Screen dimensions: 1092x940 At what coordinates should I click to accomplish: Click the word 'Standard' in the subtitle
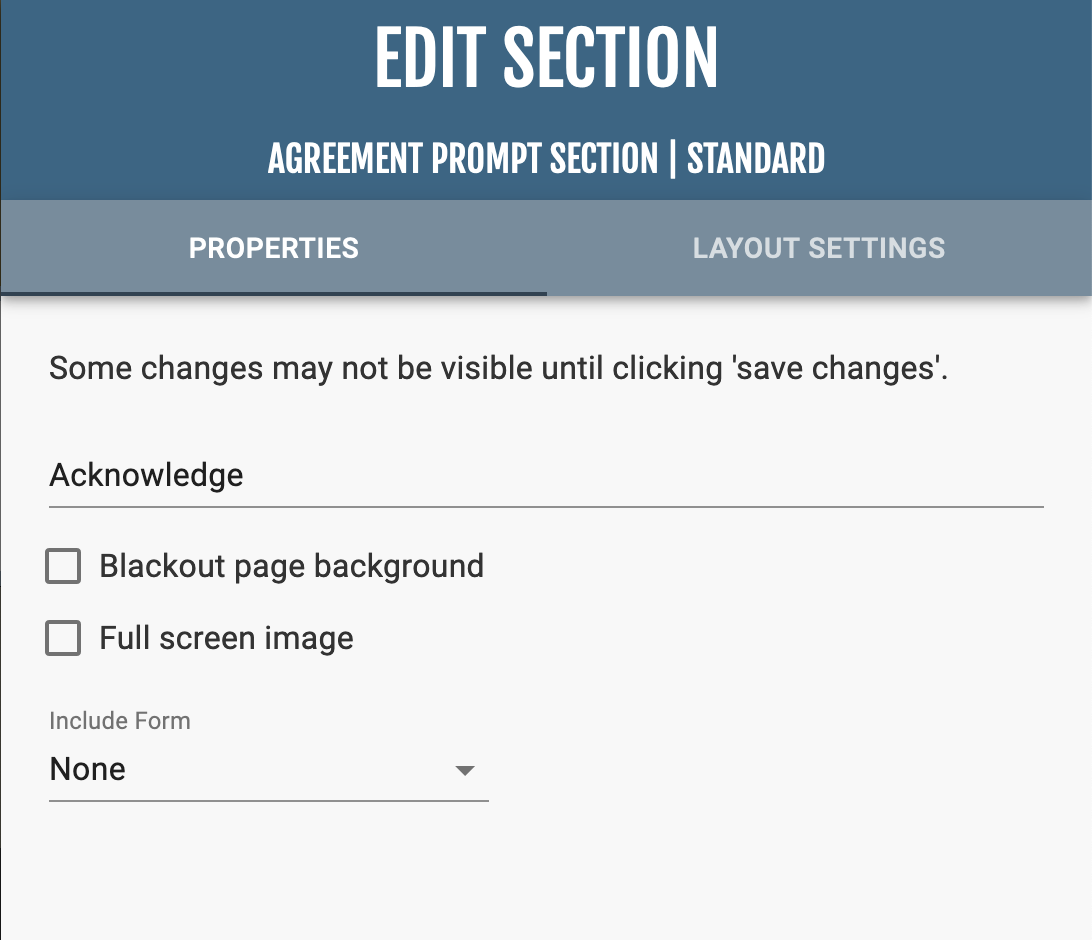(755, 159)
